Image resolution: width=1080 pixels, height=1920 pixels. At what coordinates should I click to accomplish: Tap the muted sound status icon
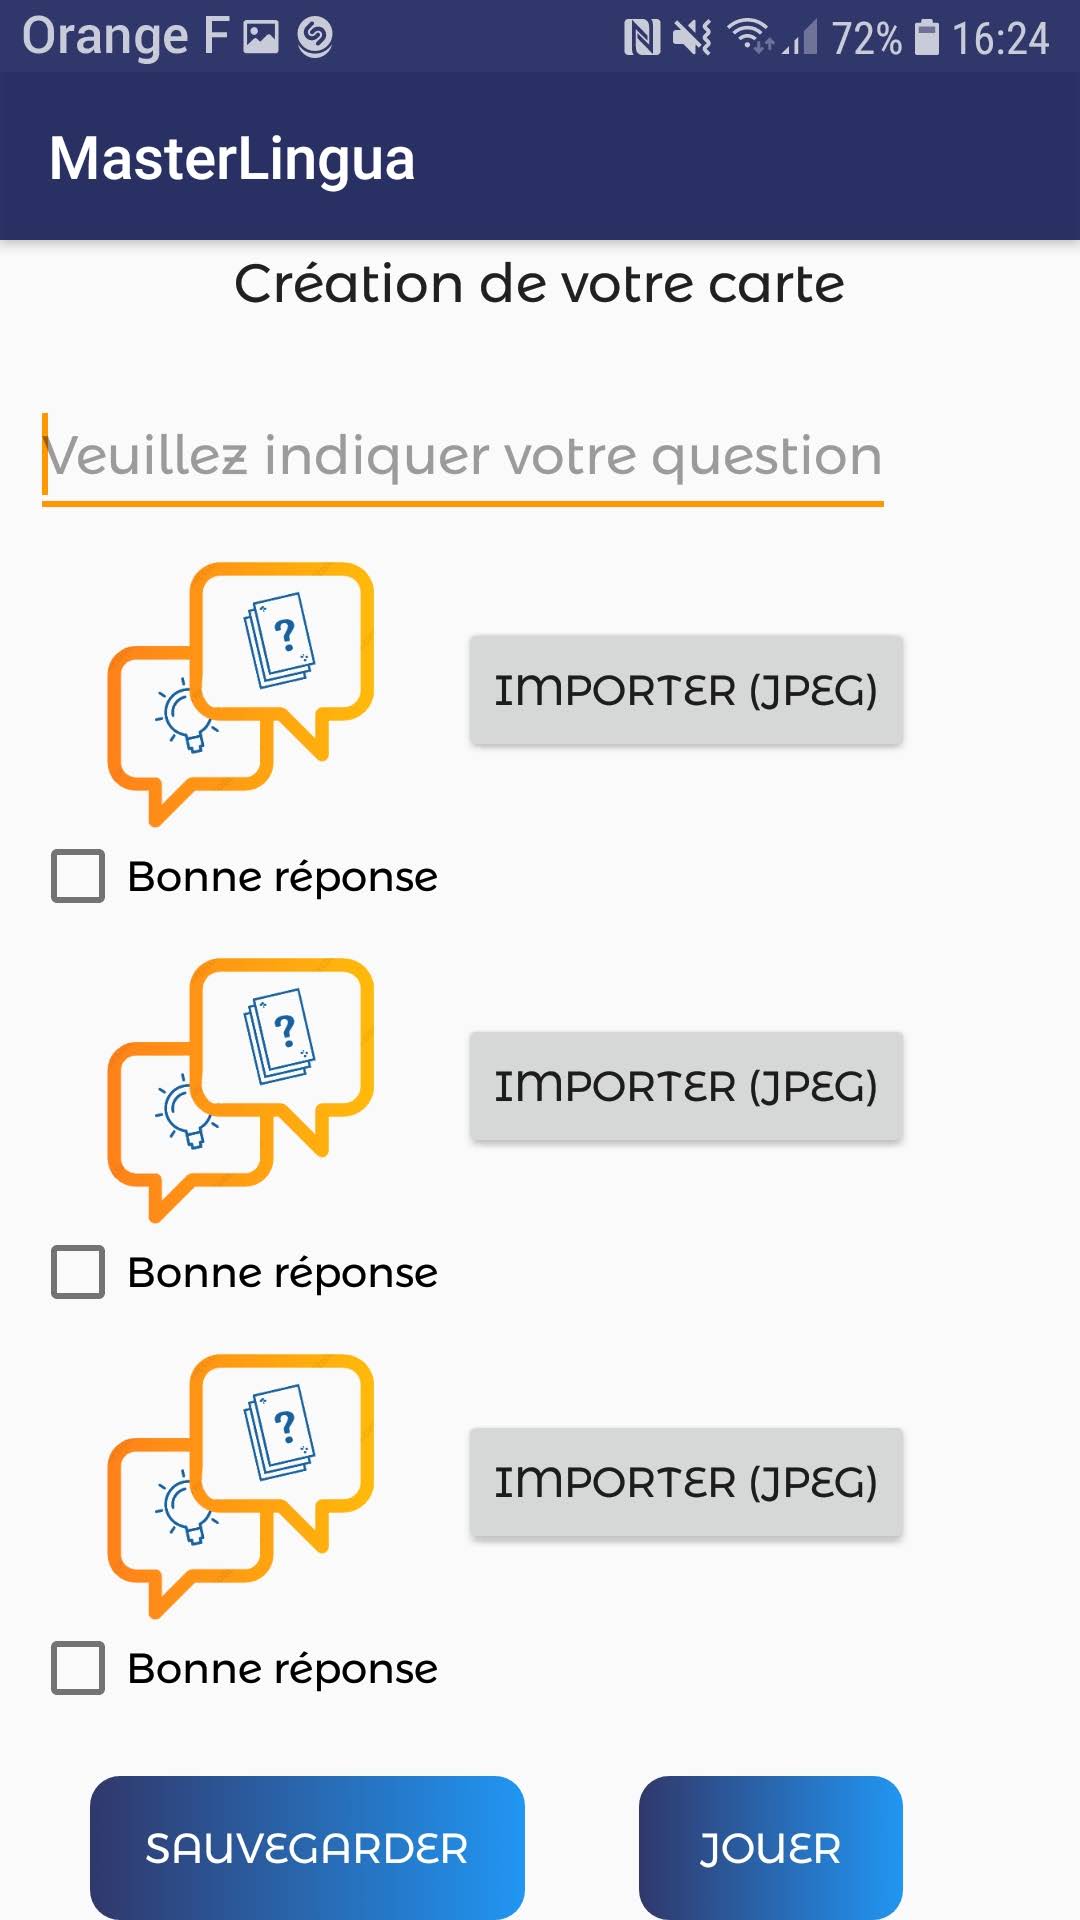coord(692,38)
